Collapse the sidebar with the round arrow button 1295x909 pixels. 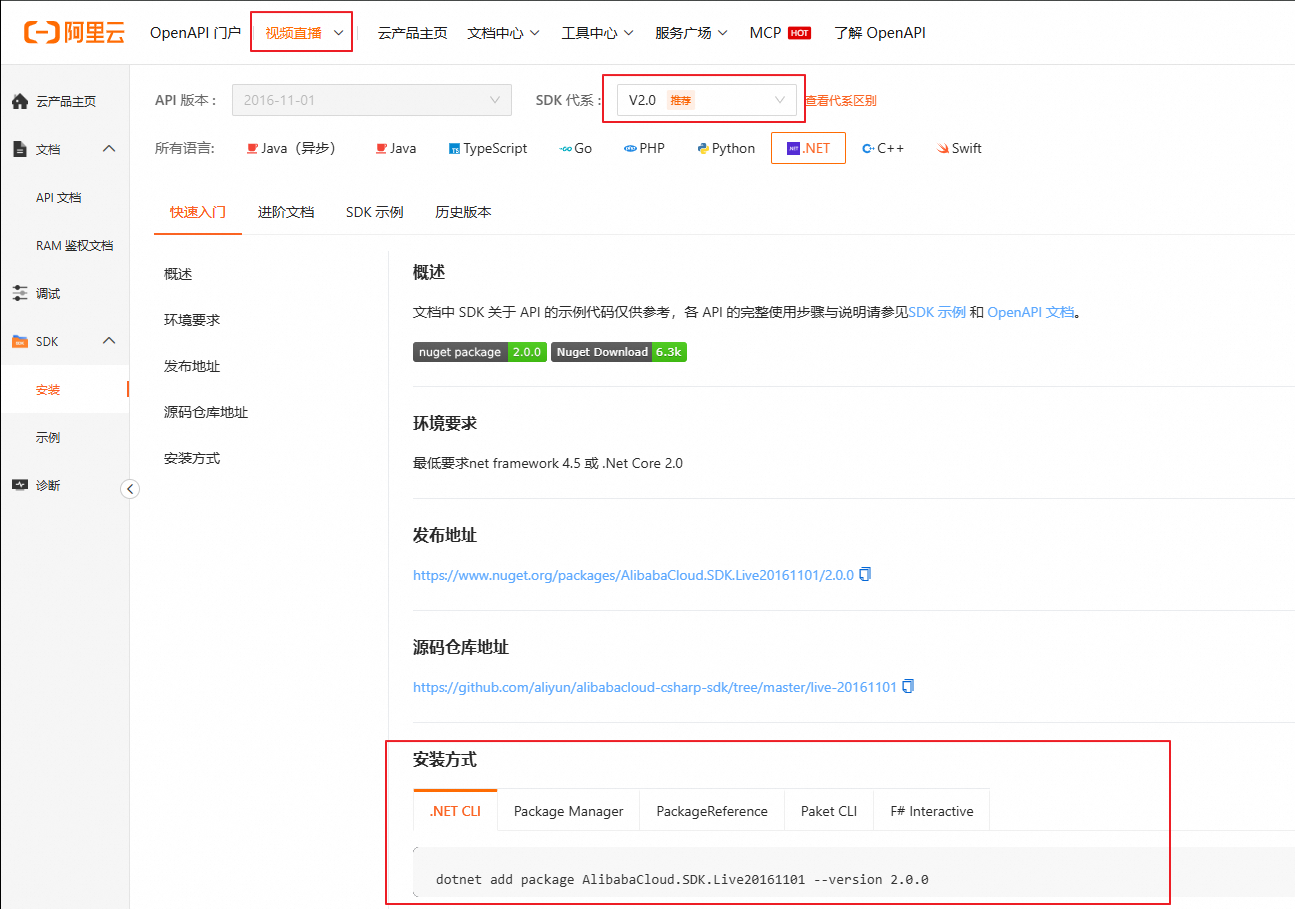[130, 489]
